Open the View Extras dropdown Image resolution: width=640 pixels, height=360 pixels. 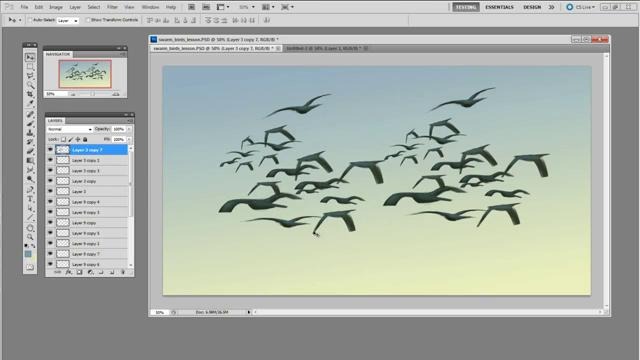(223, 7)
